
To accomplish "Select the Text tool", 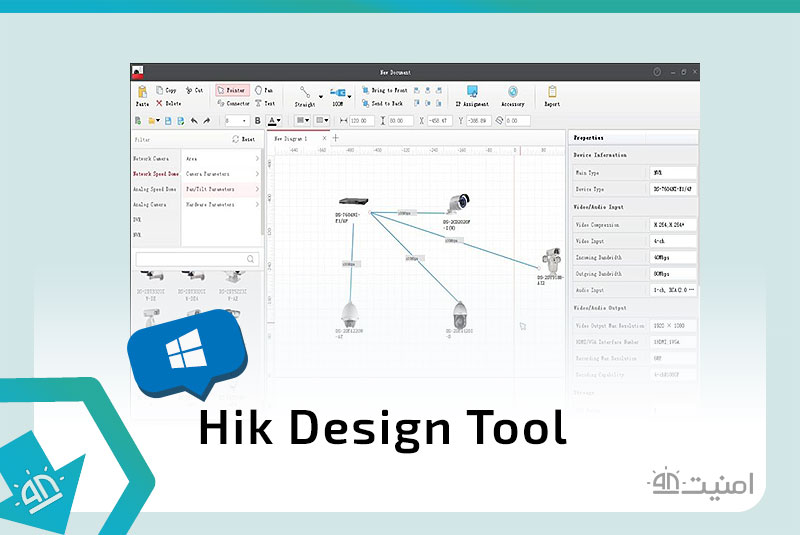I will [x=265, y=104].
